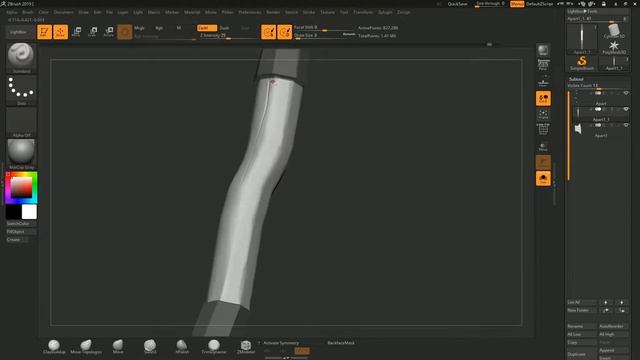Select the Cylinder3D tool thumbnail

[x=613, y=31]
